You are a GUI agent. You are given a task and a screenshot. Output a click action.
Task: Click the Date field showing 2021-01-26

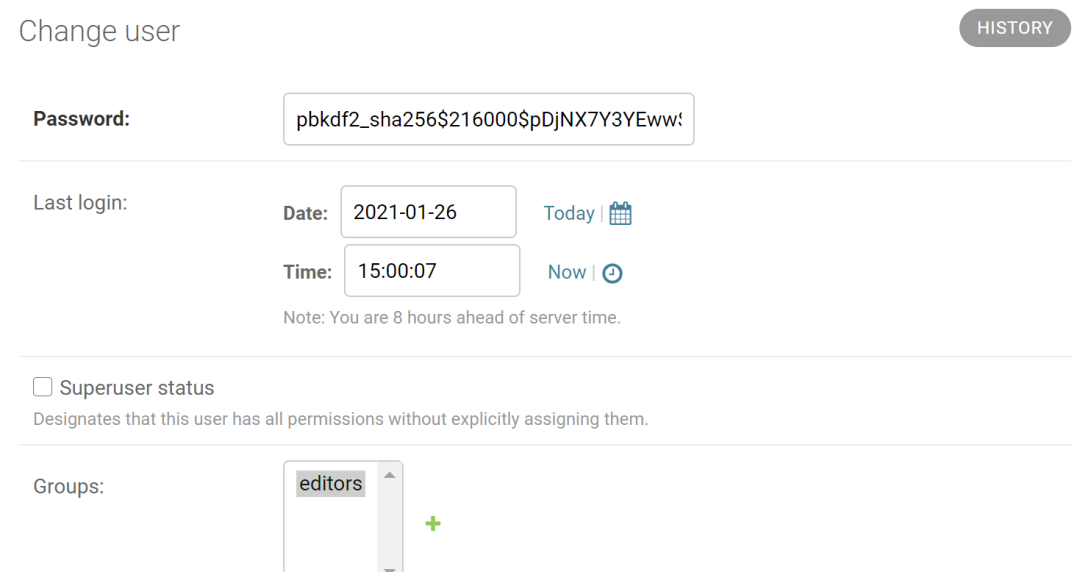(428, 212)
